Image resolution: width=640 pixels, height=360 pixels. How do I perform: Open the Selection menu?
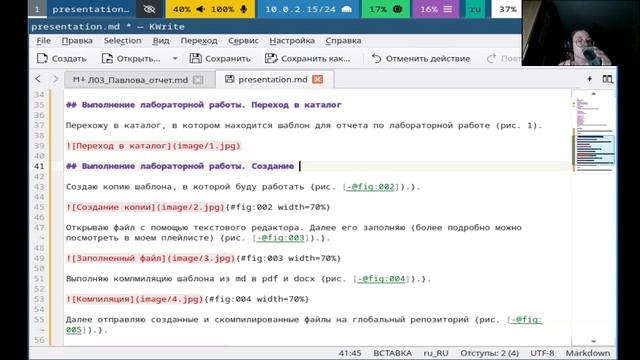[122, 41]
